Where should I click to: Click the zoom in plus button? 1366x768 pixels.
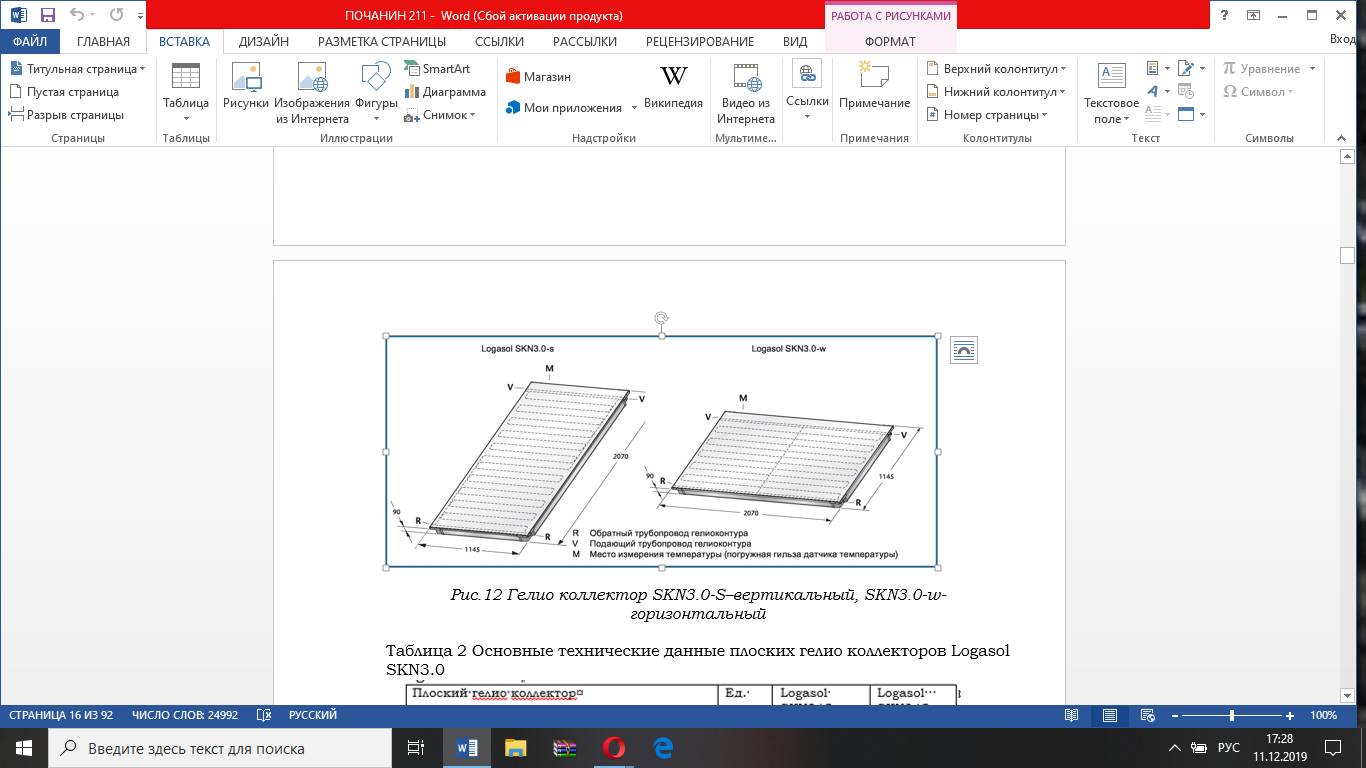[1290, 716]
